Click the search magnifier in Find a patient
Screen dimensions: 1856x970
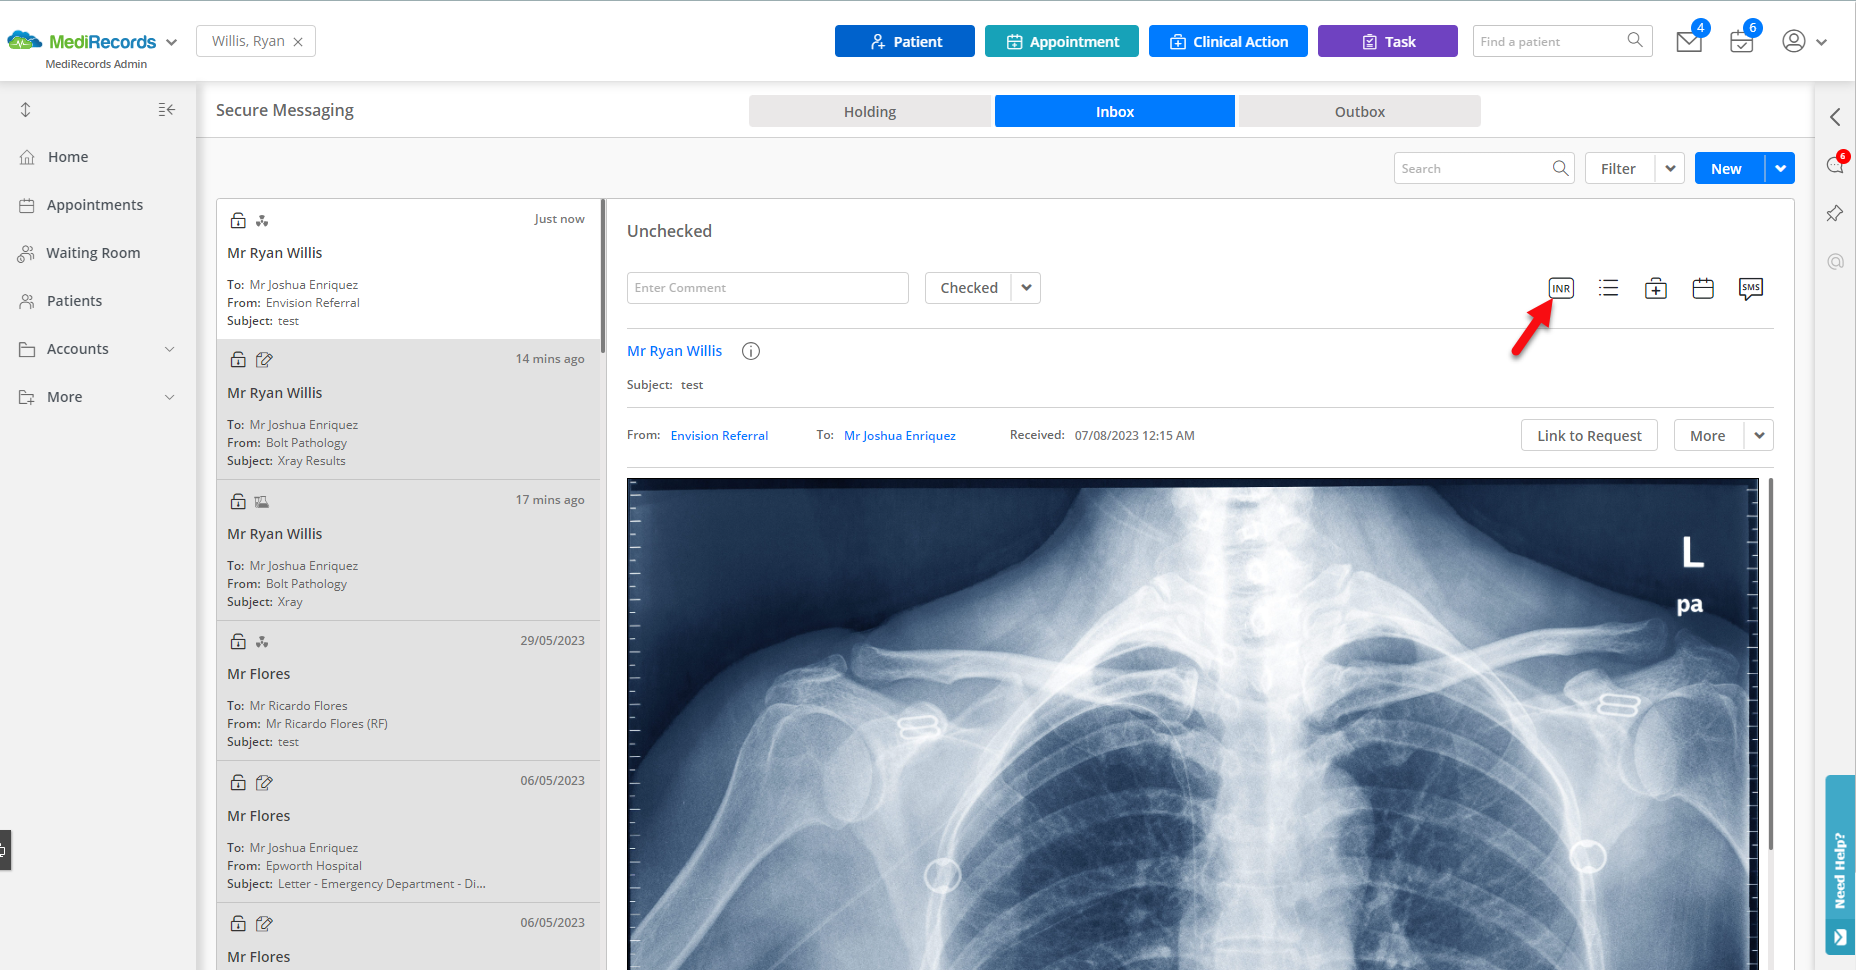[1635, 41]
